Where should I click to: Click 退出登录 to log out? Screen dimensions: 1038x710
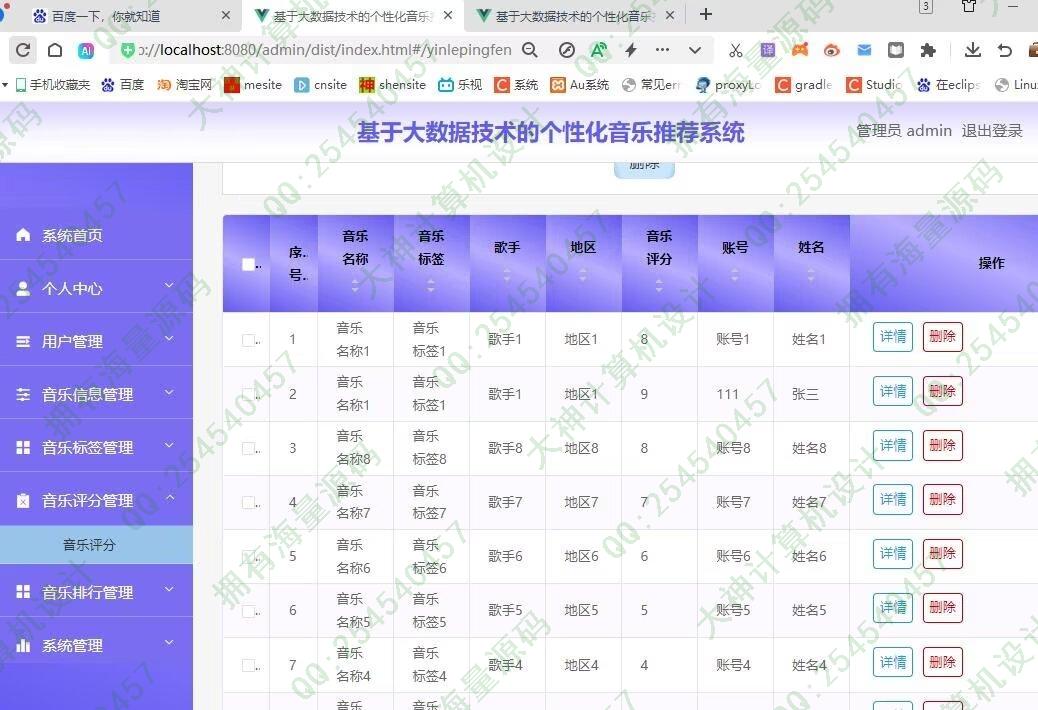click(x=992, y=131)
